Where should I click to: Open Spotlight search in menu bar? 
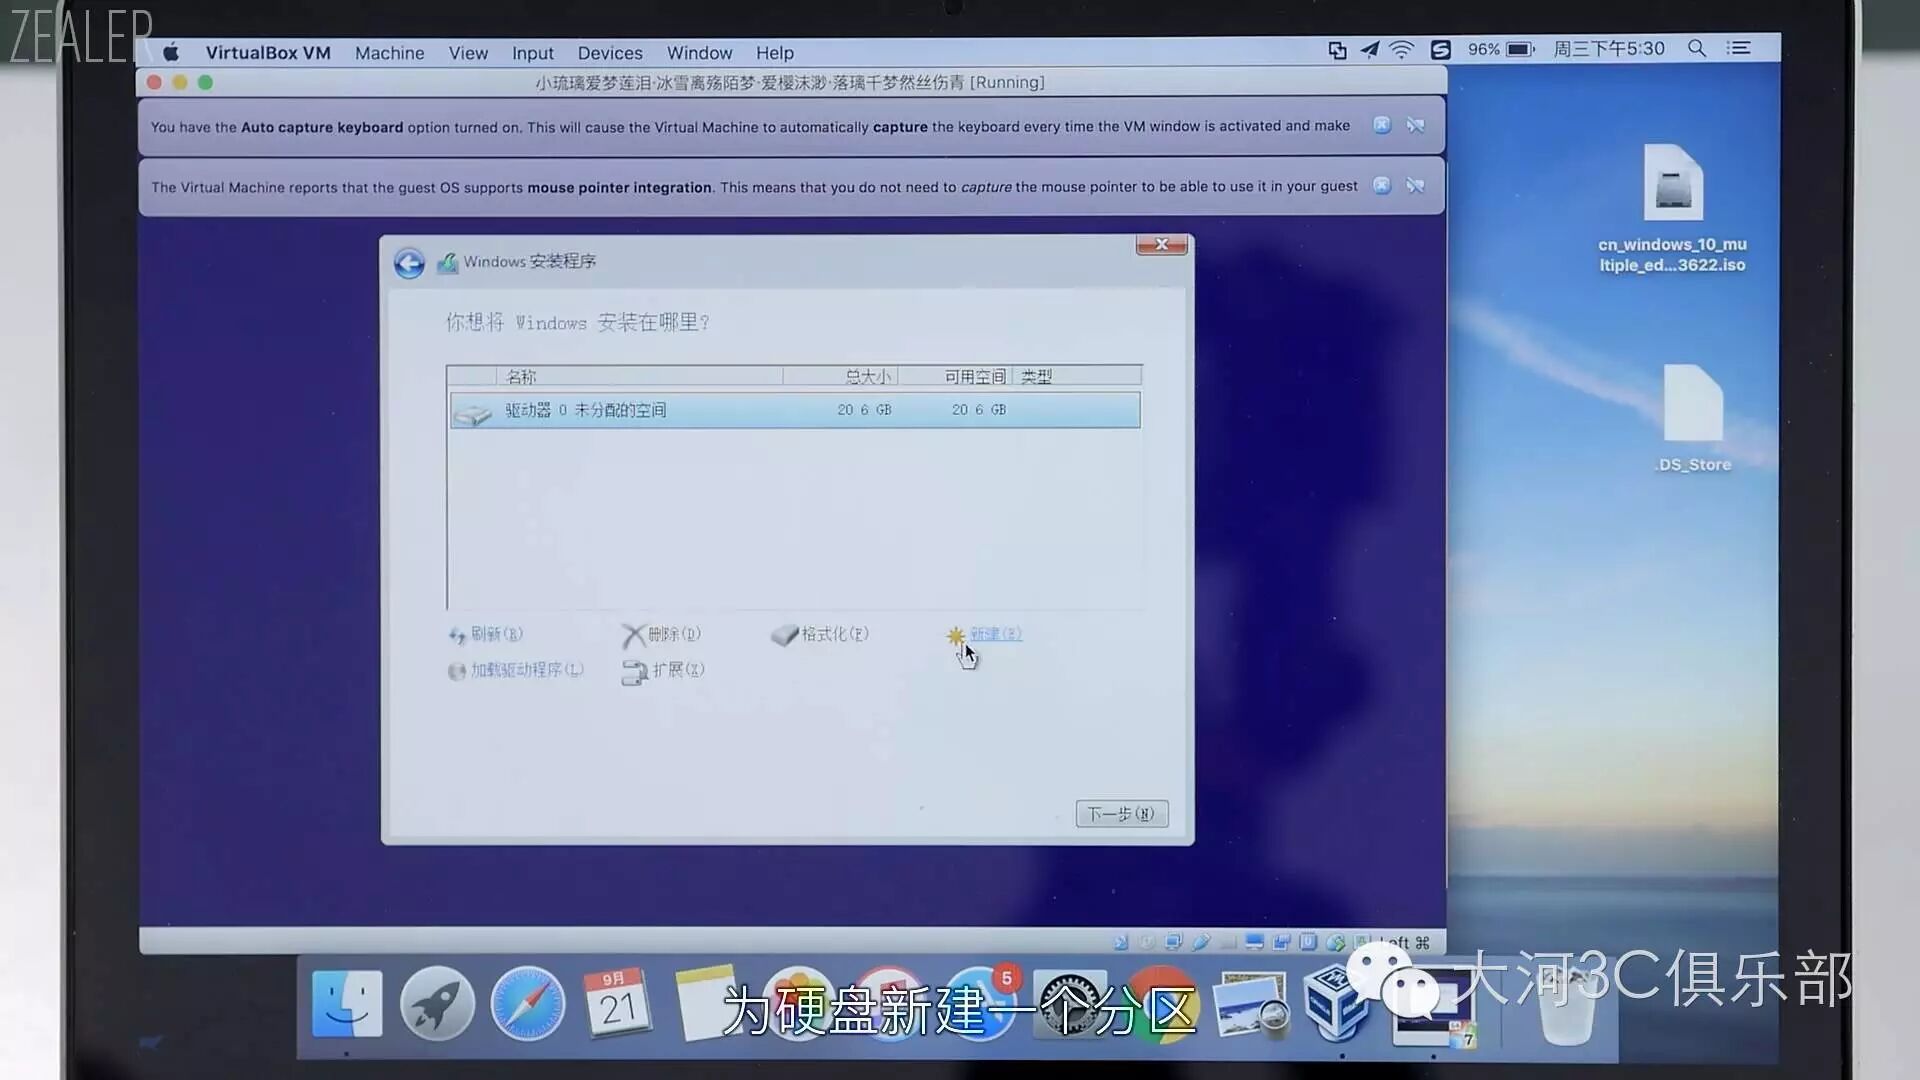1696,49
